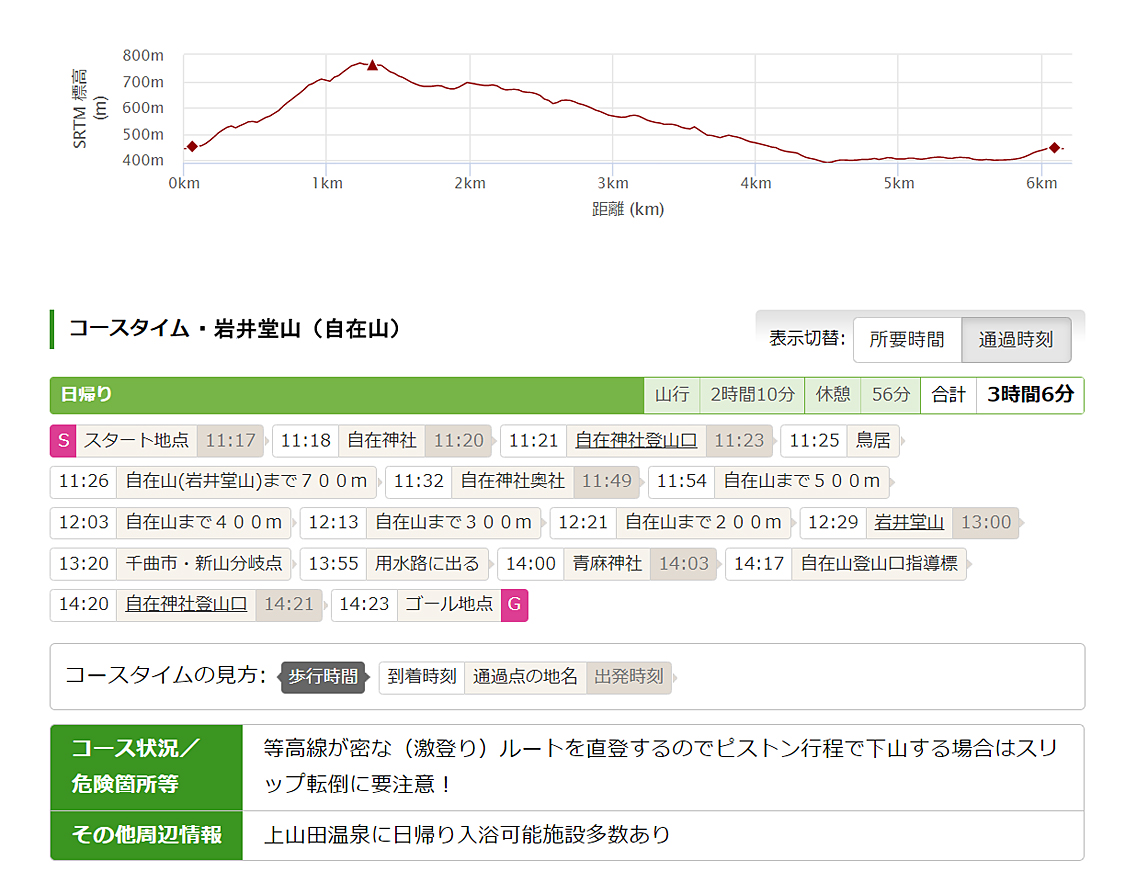Click the 青麻神社 waypoint
Image resolution: width=1125 pixels, height=871 pixels.
[x=607, y=564]
